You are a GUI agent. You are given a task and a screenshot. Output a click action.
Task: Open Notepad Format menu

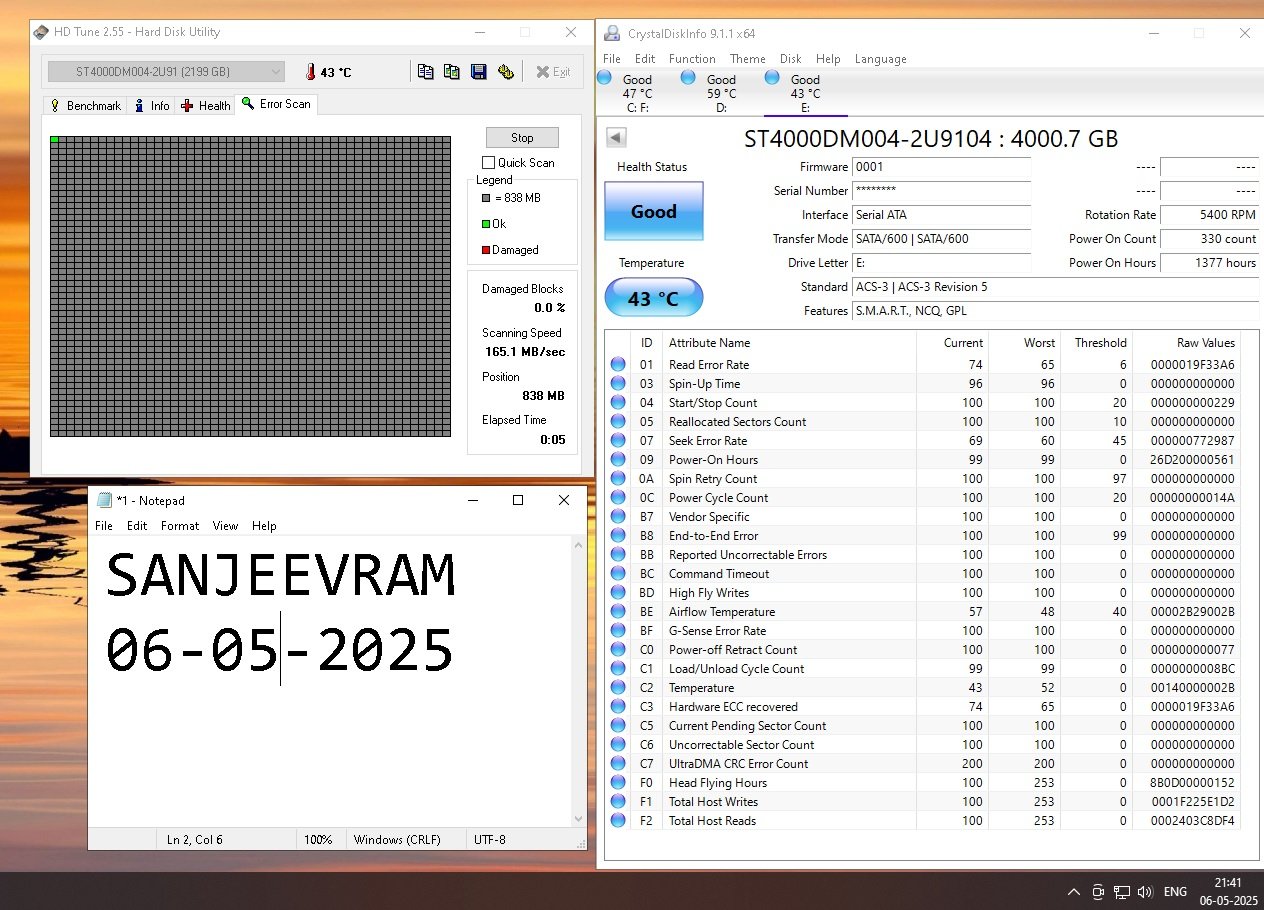click(180, 526)
